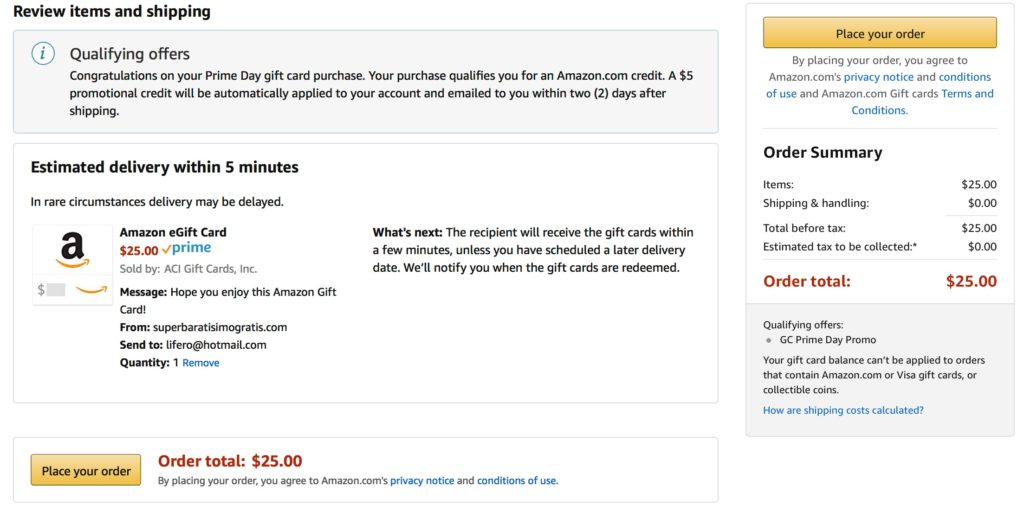Open conditions of use link in sidebar
Viewport: 1024px width, 512px height.
878,85
